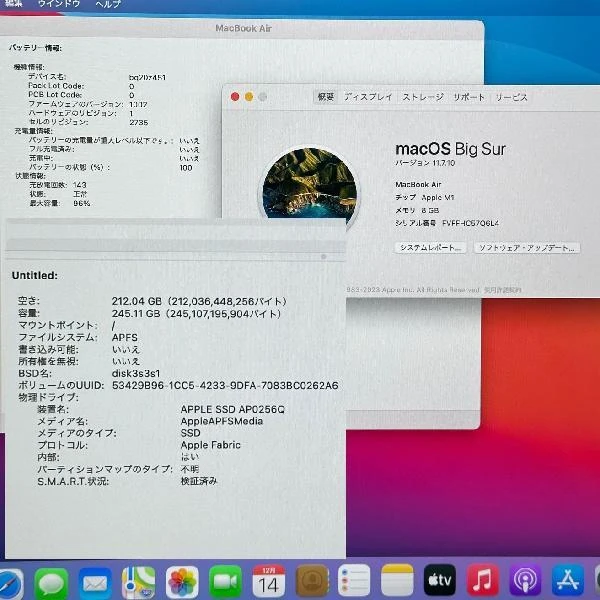This screenshot has width=600, height=600.
Task: Launch Mail from the Dock
Action: coord(95,582)
